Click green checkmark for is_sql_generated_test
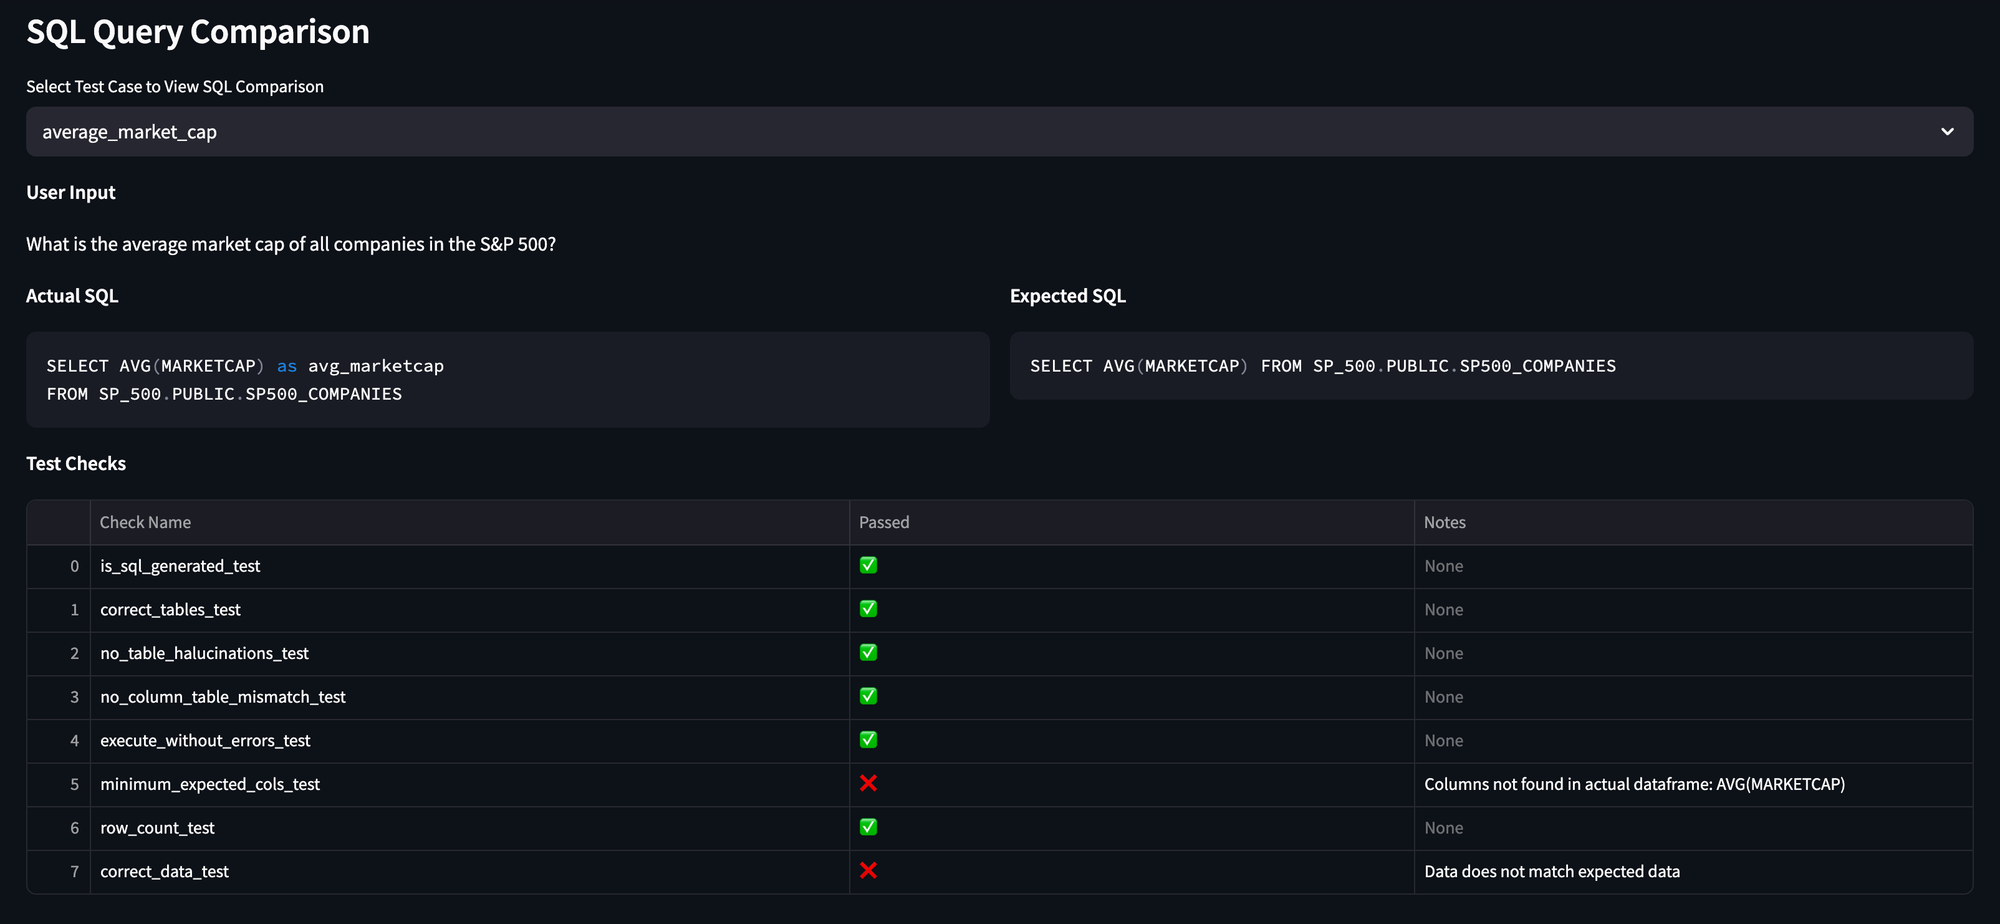The height and width of the screenshot is (924, 2000). tap(868, 566)
